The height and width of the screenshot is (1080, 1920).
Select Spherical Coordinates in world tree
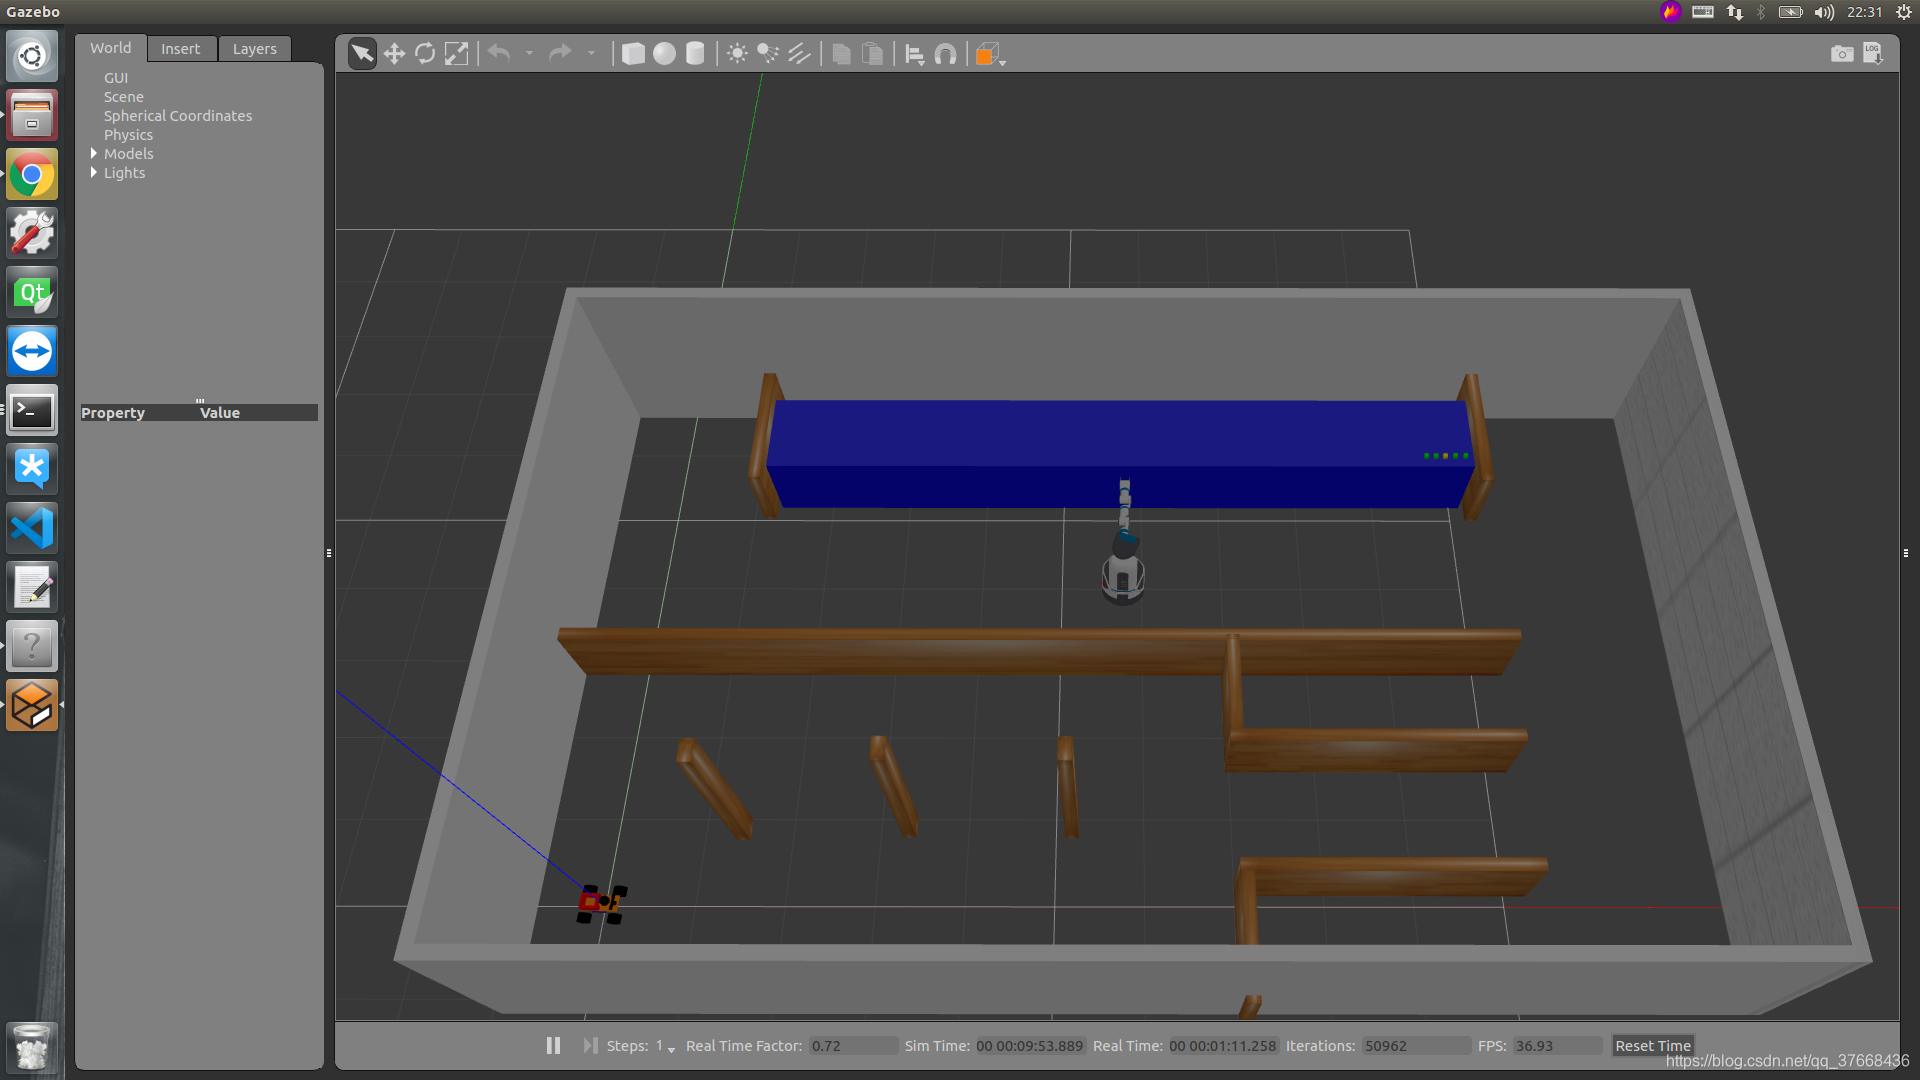(178, 116)
